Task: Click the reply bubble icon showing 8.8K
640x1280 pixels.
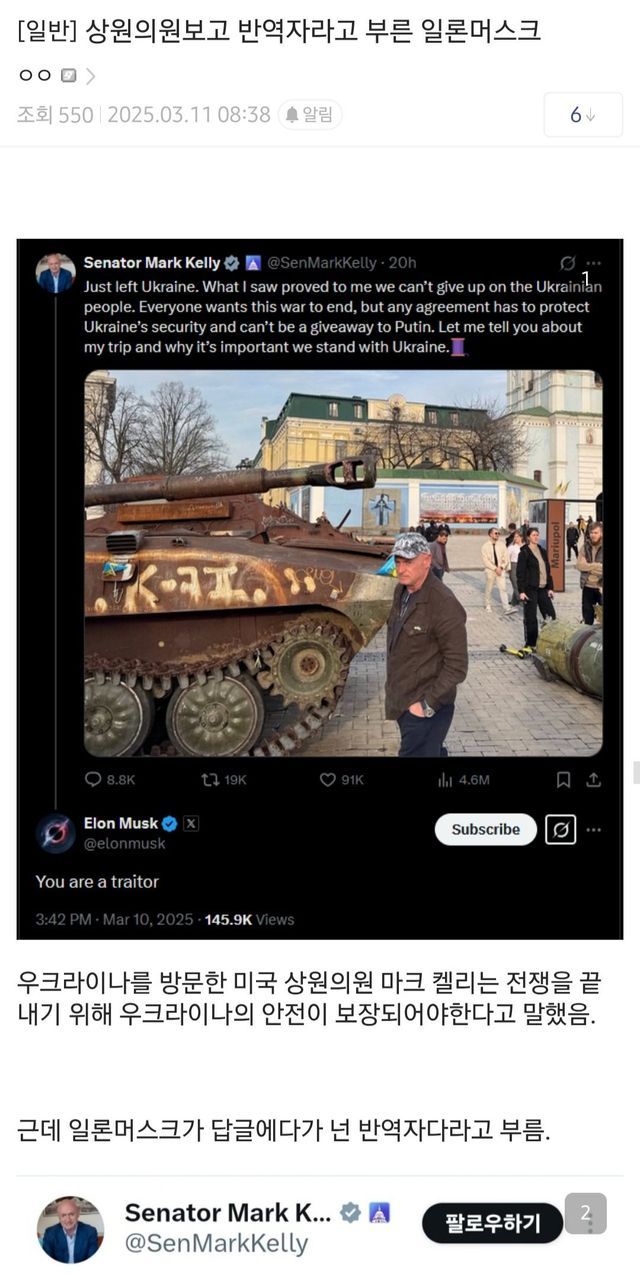Action: (94, 780)
